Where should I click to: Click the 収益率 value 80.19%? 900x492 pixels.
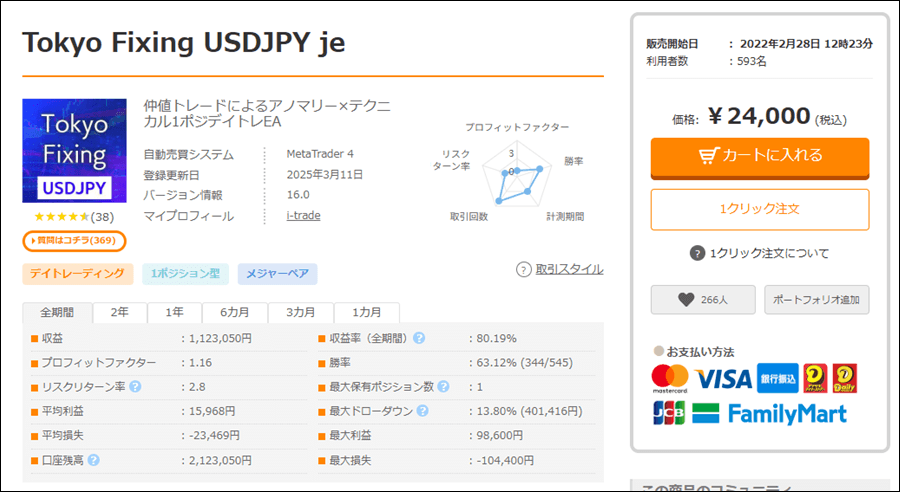coord(496,339)
